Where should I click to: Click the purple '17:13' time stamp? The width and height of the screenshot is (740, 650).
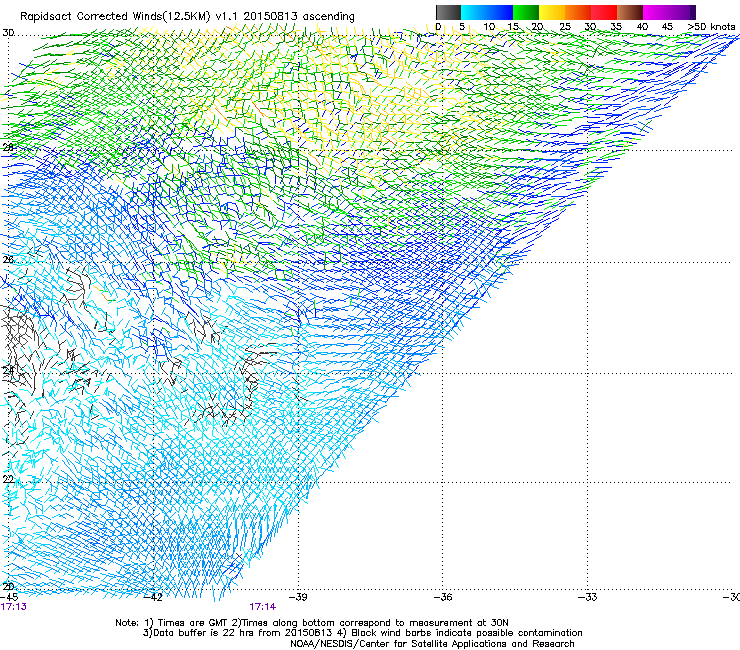point(14,607)
